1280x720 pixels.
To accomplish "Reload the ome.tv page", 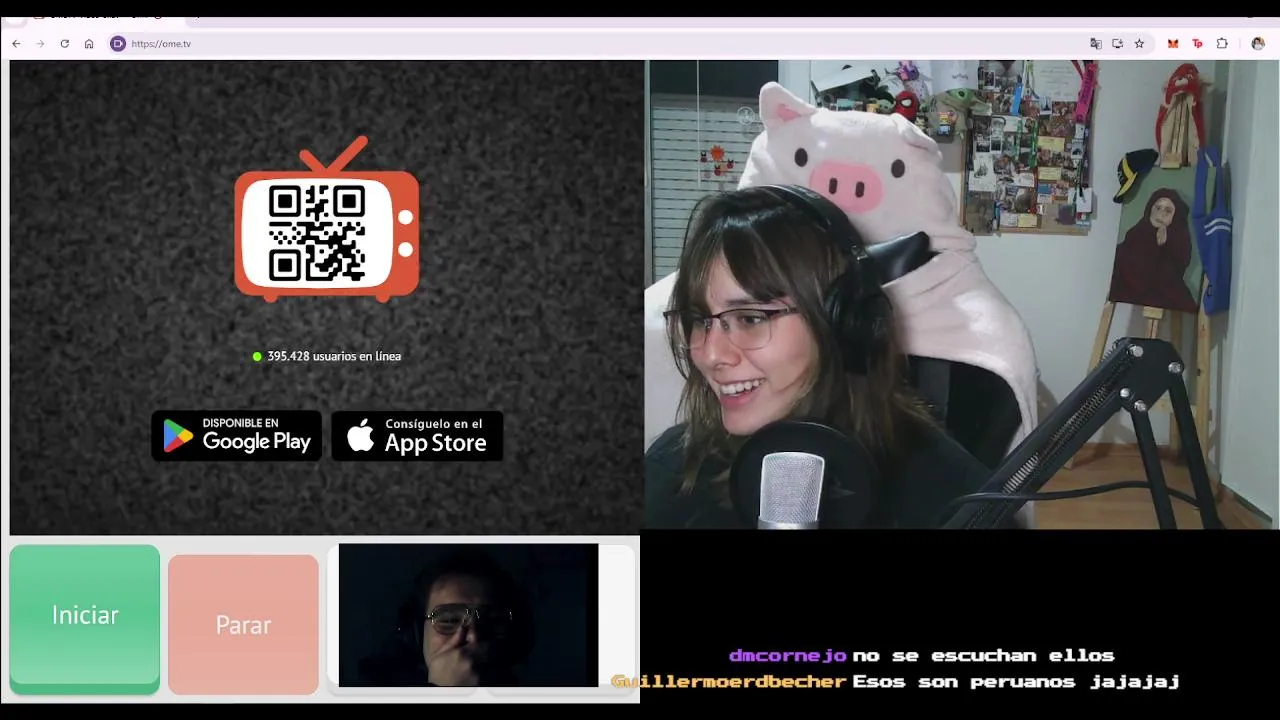I will [65, 44].
